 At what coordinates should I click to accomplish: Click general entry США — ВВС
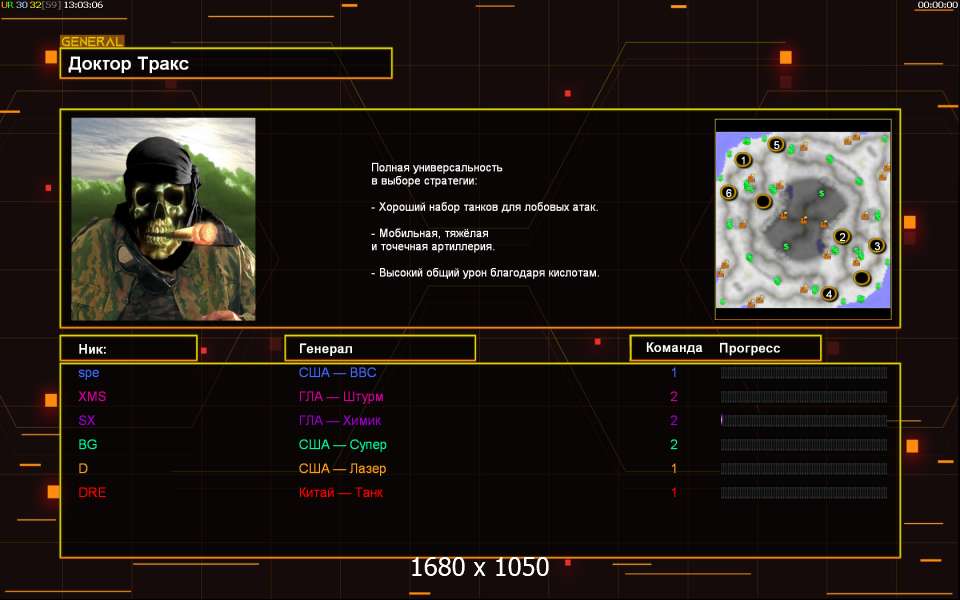337,373
